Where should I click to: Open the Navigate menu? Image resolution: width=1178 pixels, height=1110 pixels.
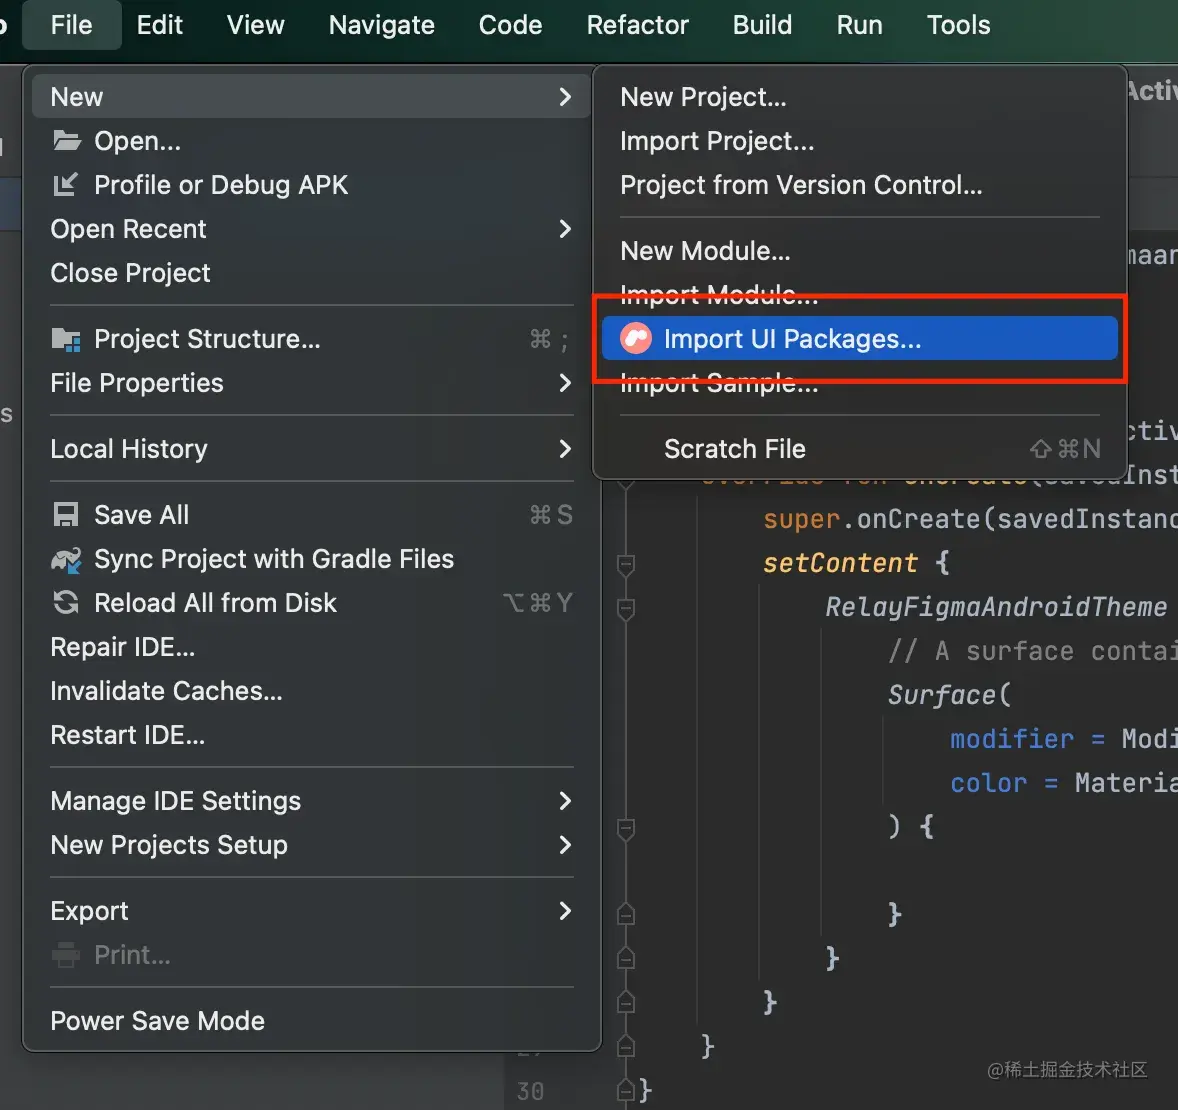click(x=381, y=25)
